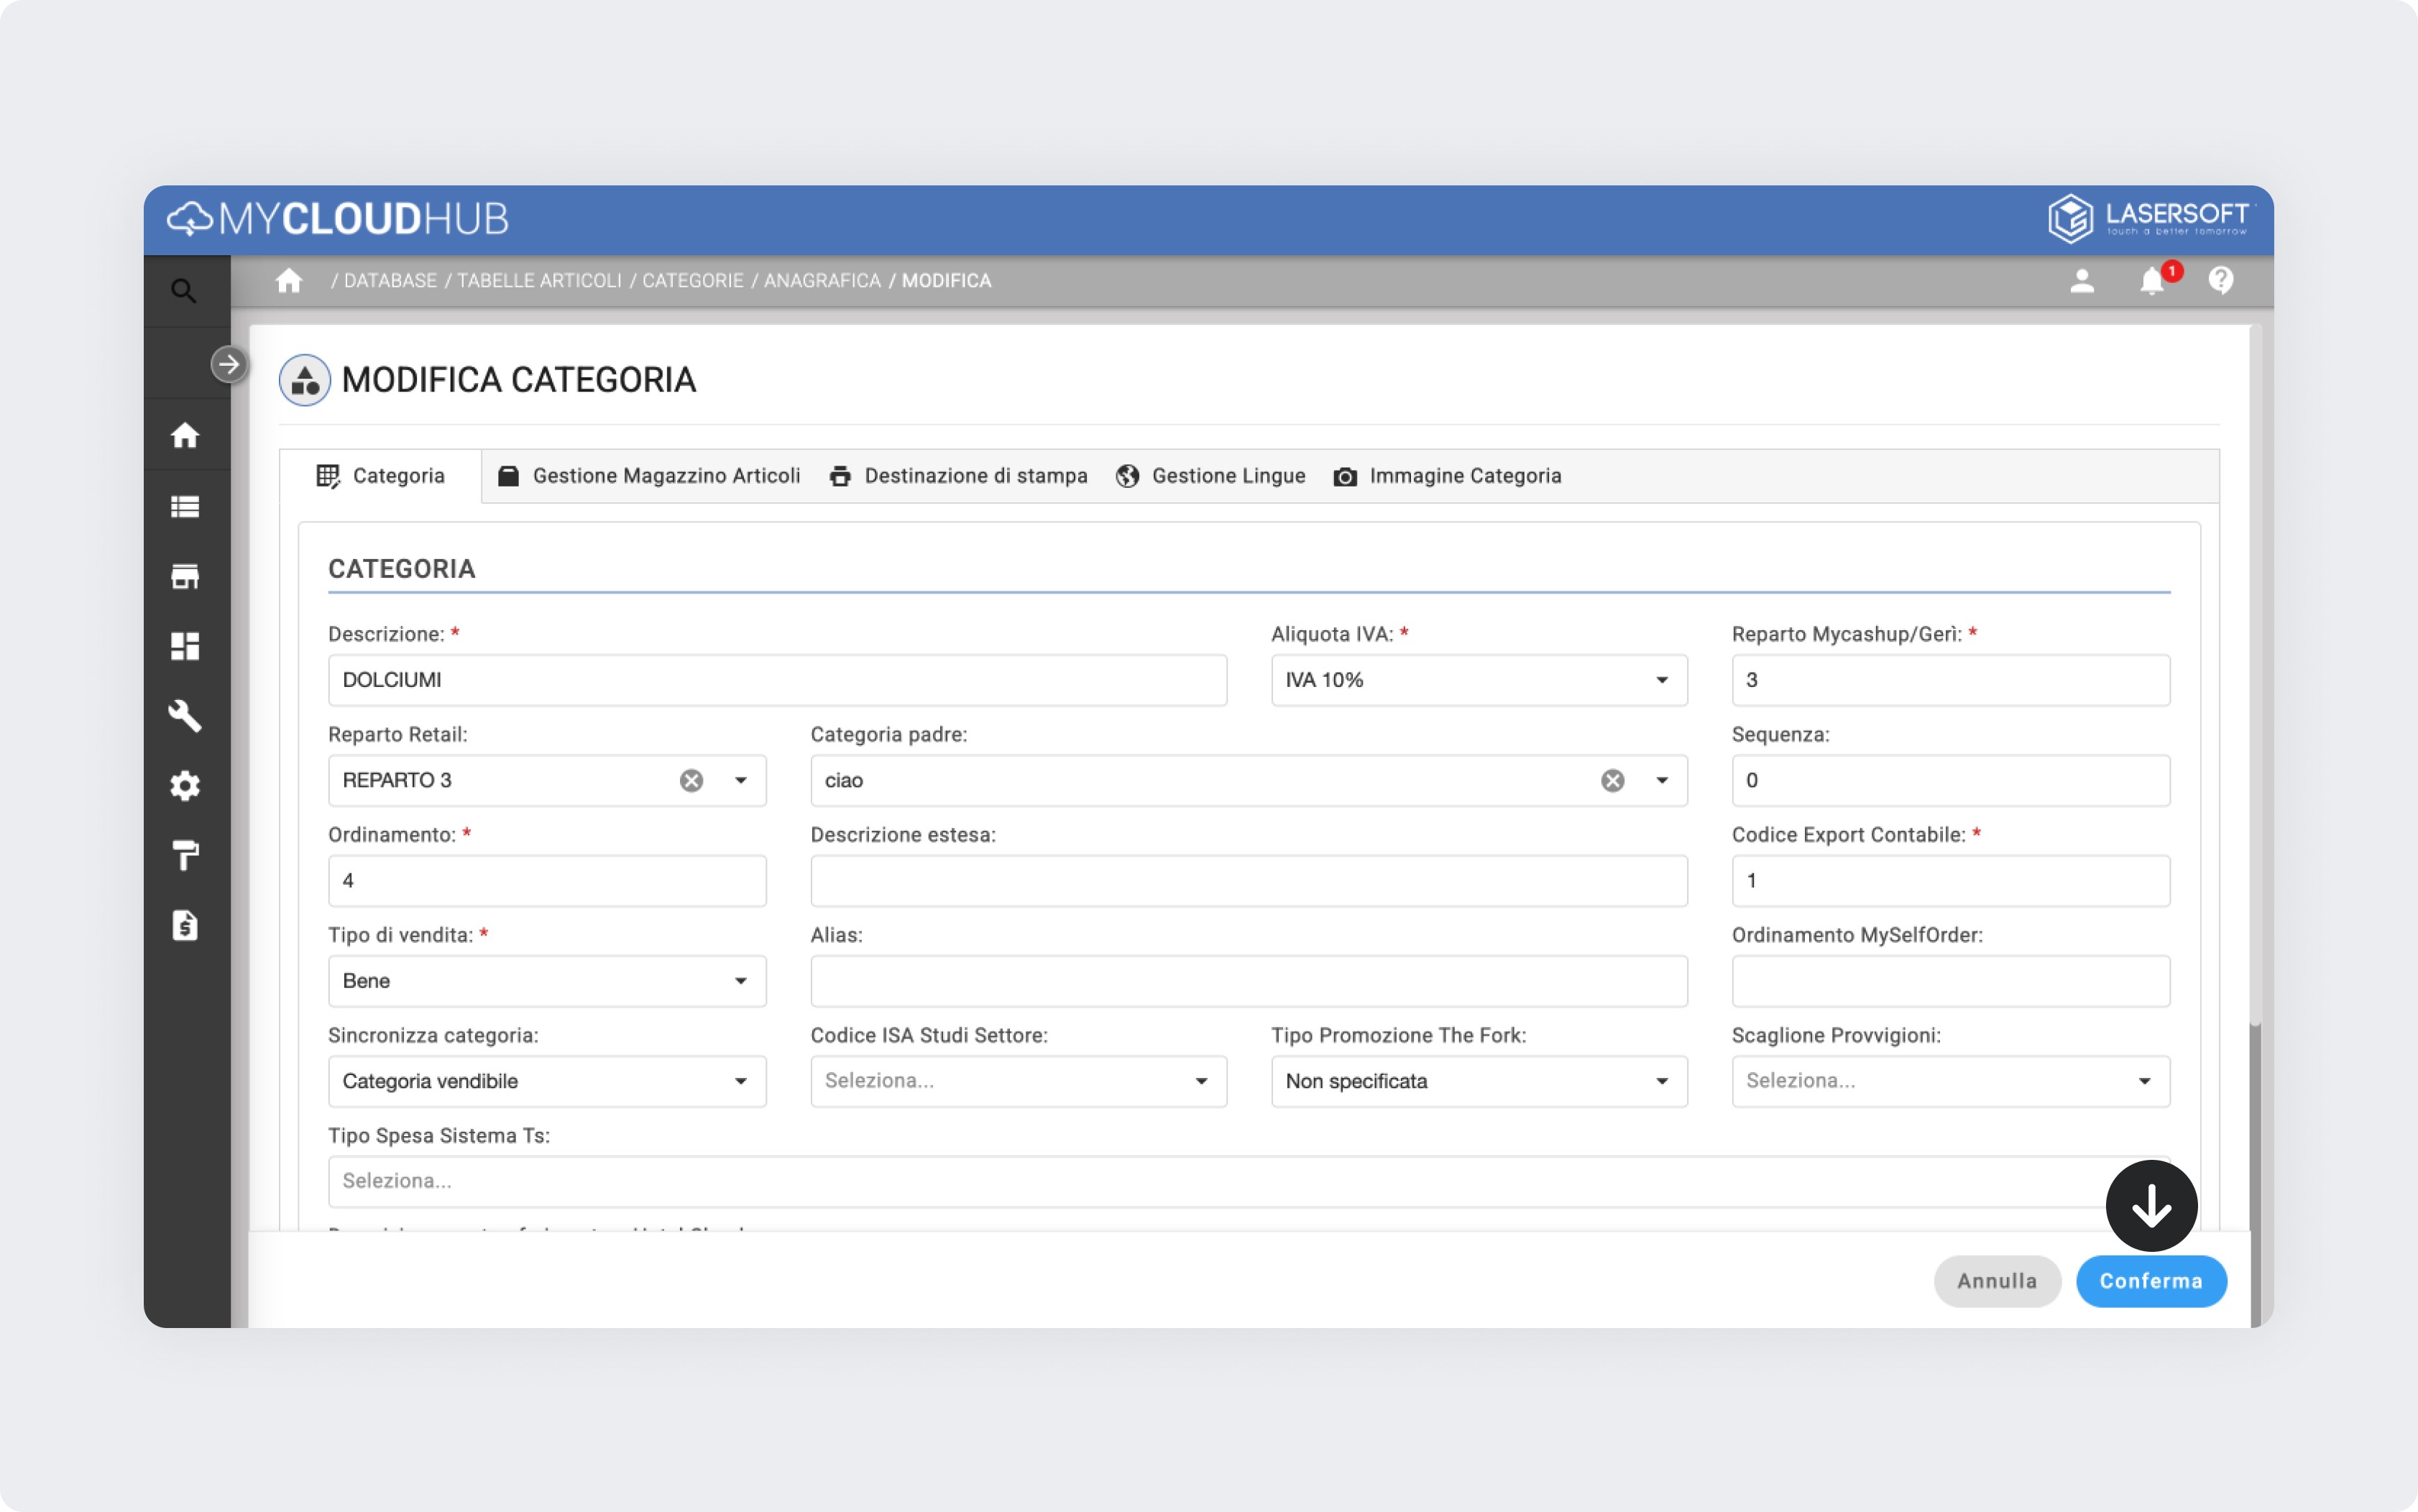Expand the Tipo di vendita dropdown

click(x=546, y=981)
